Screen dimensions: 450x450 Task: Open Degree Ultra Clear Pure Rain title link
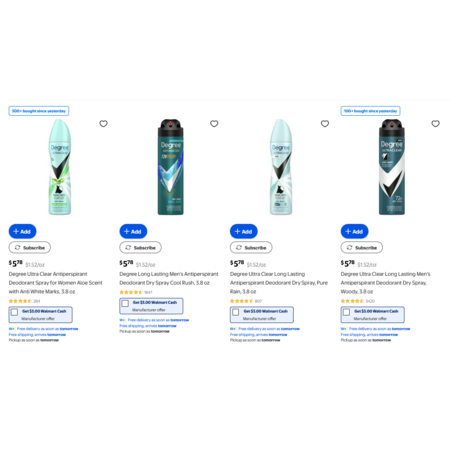[x=279, y=283]
